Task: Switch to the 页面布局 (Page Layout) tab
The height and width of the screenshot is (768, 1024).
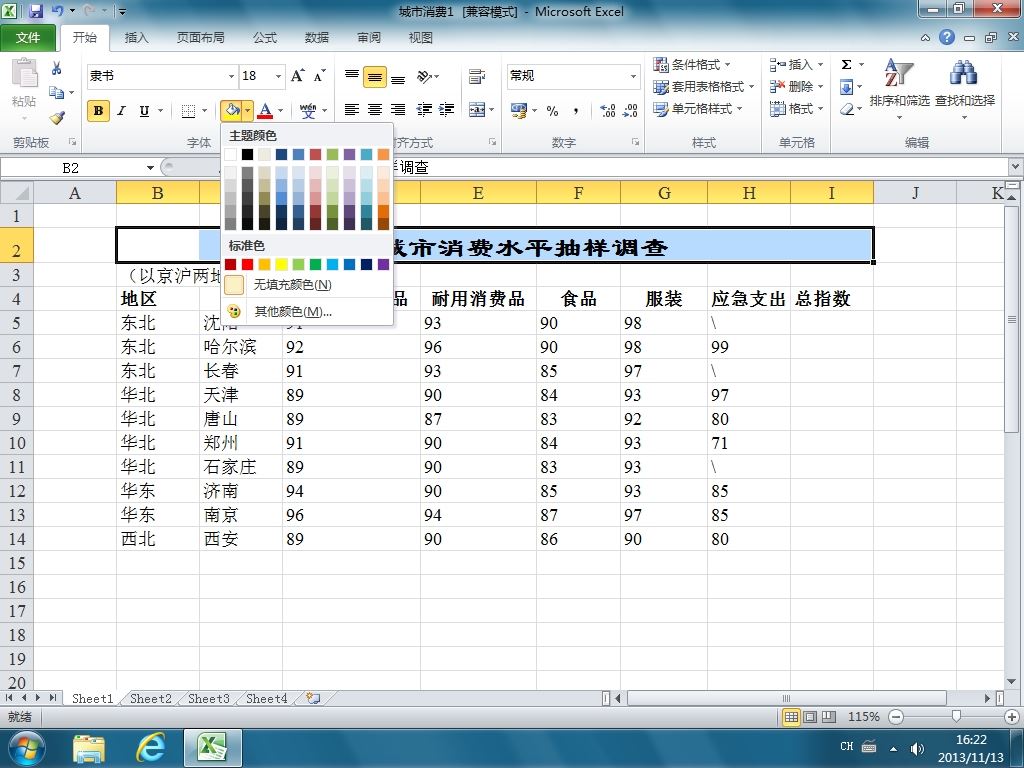Action: (200, 38)
